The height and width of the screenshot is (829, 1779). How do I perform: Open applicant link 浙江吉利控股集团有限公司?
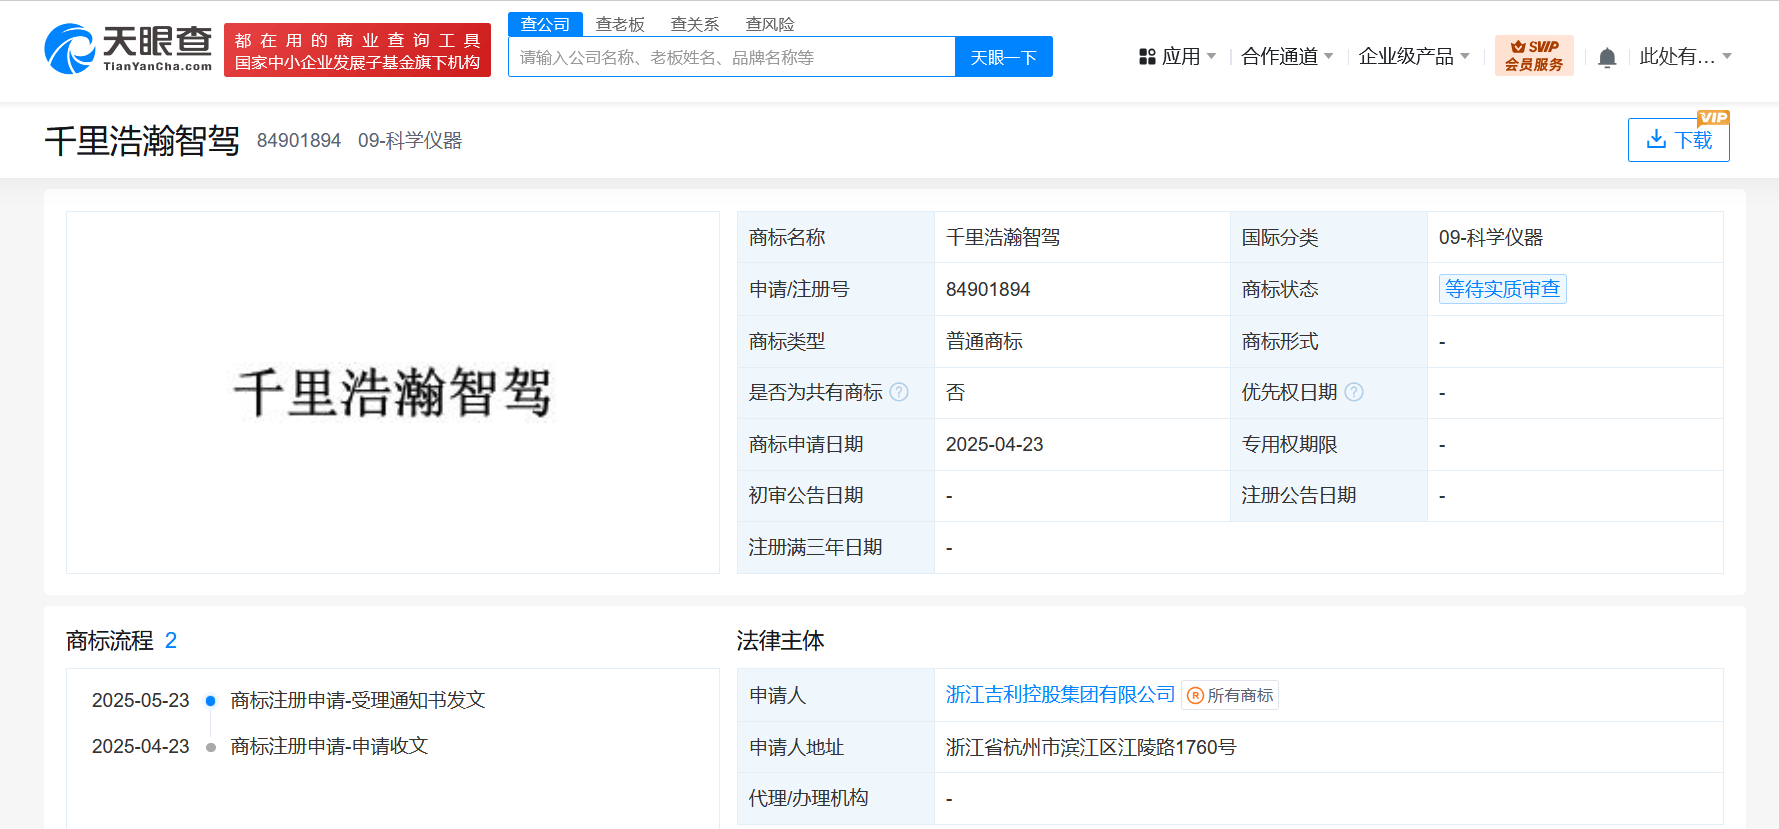(x=1060, y=694)
